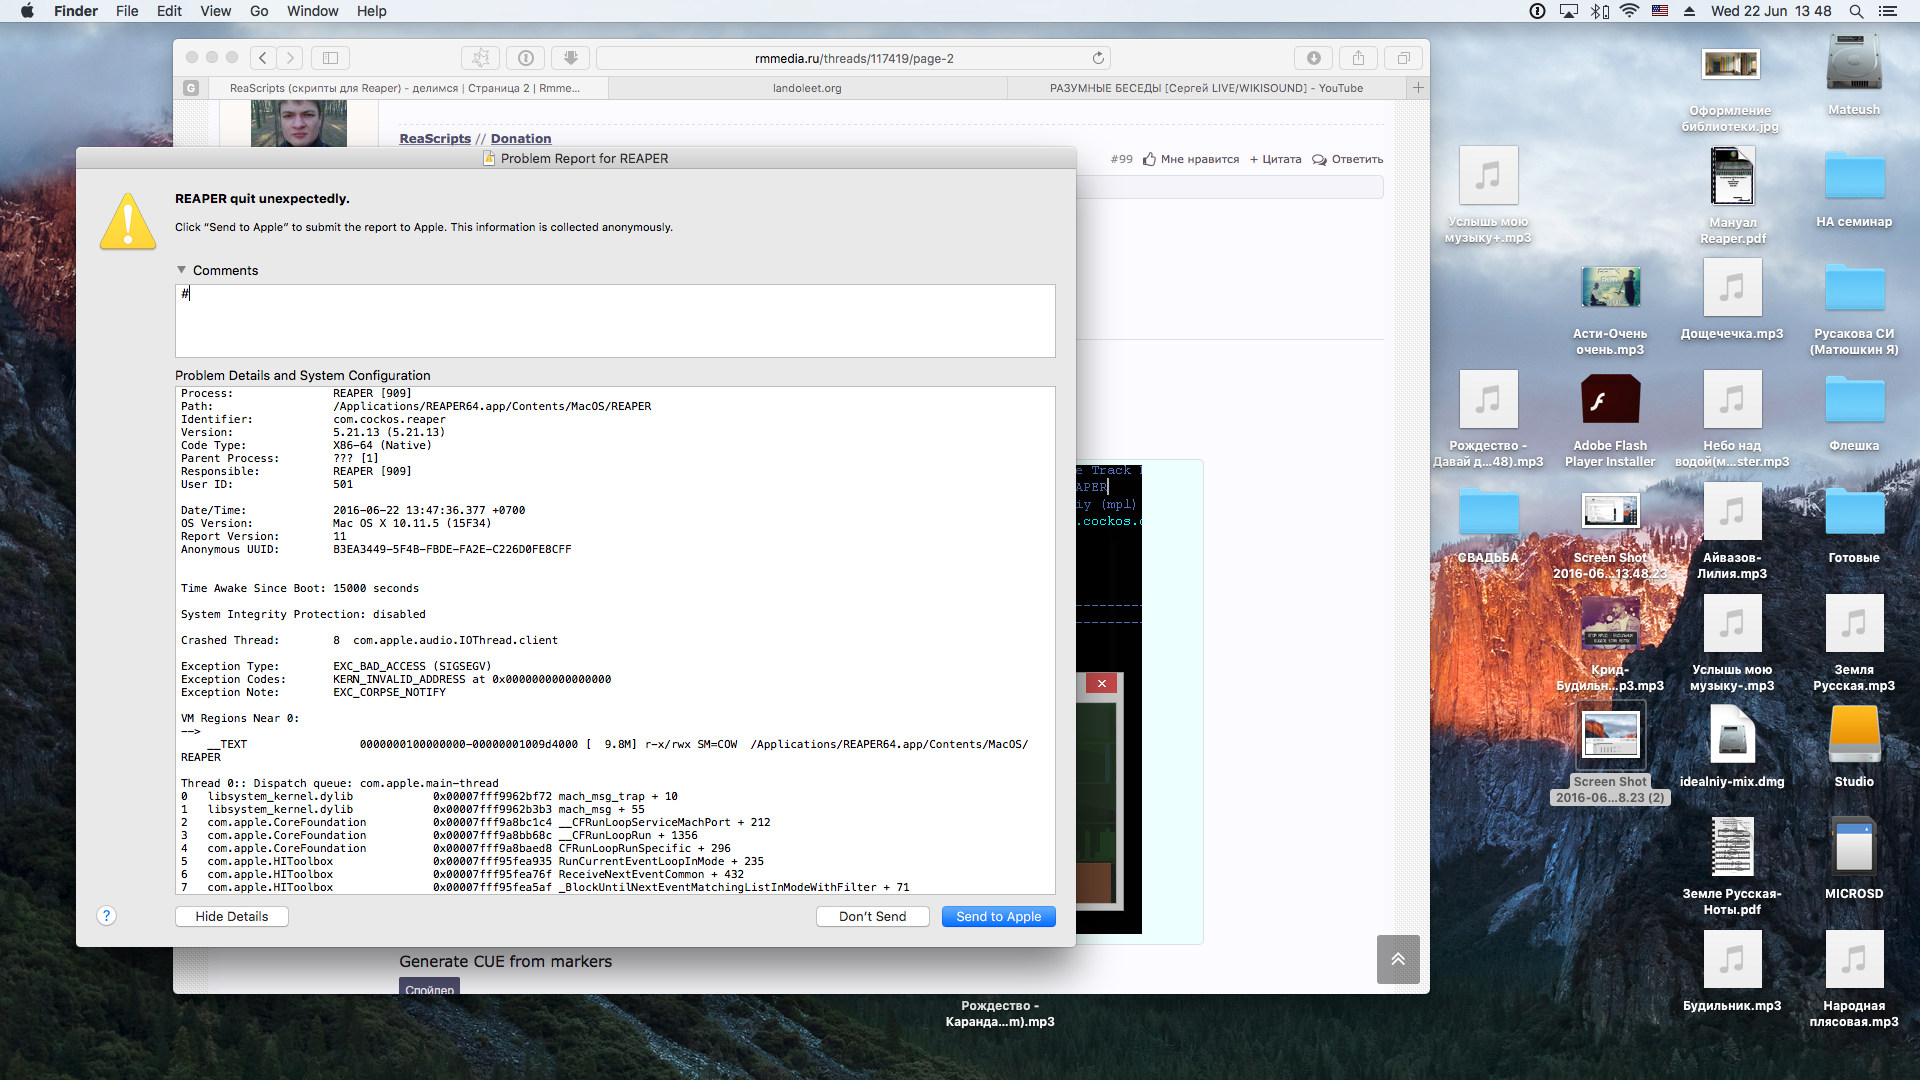Image resolution: width=1920 pixels, height=1080 pixels.
Task: Click Hide Details button
Action: [x=232, y=916]
